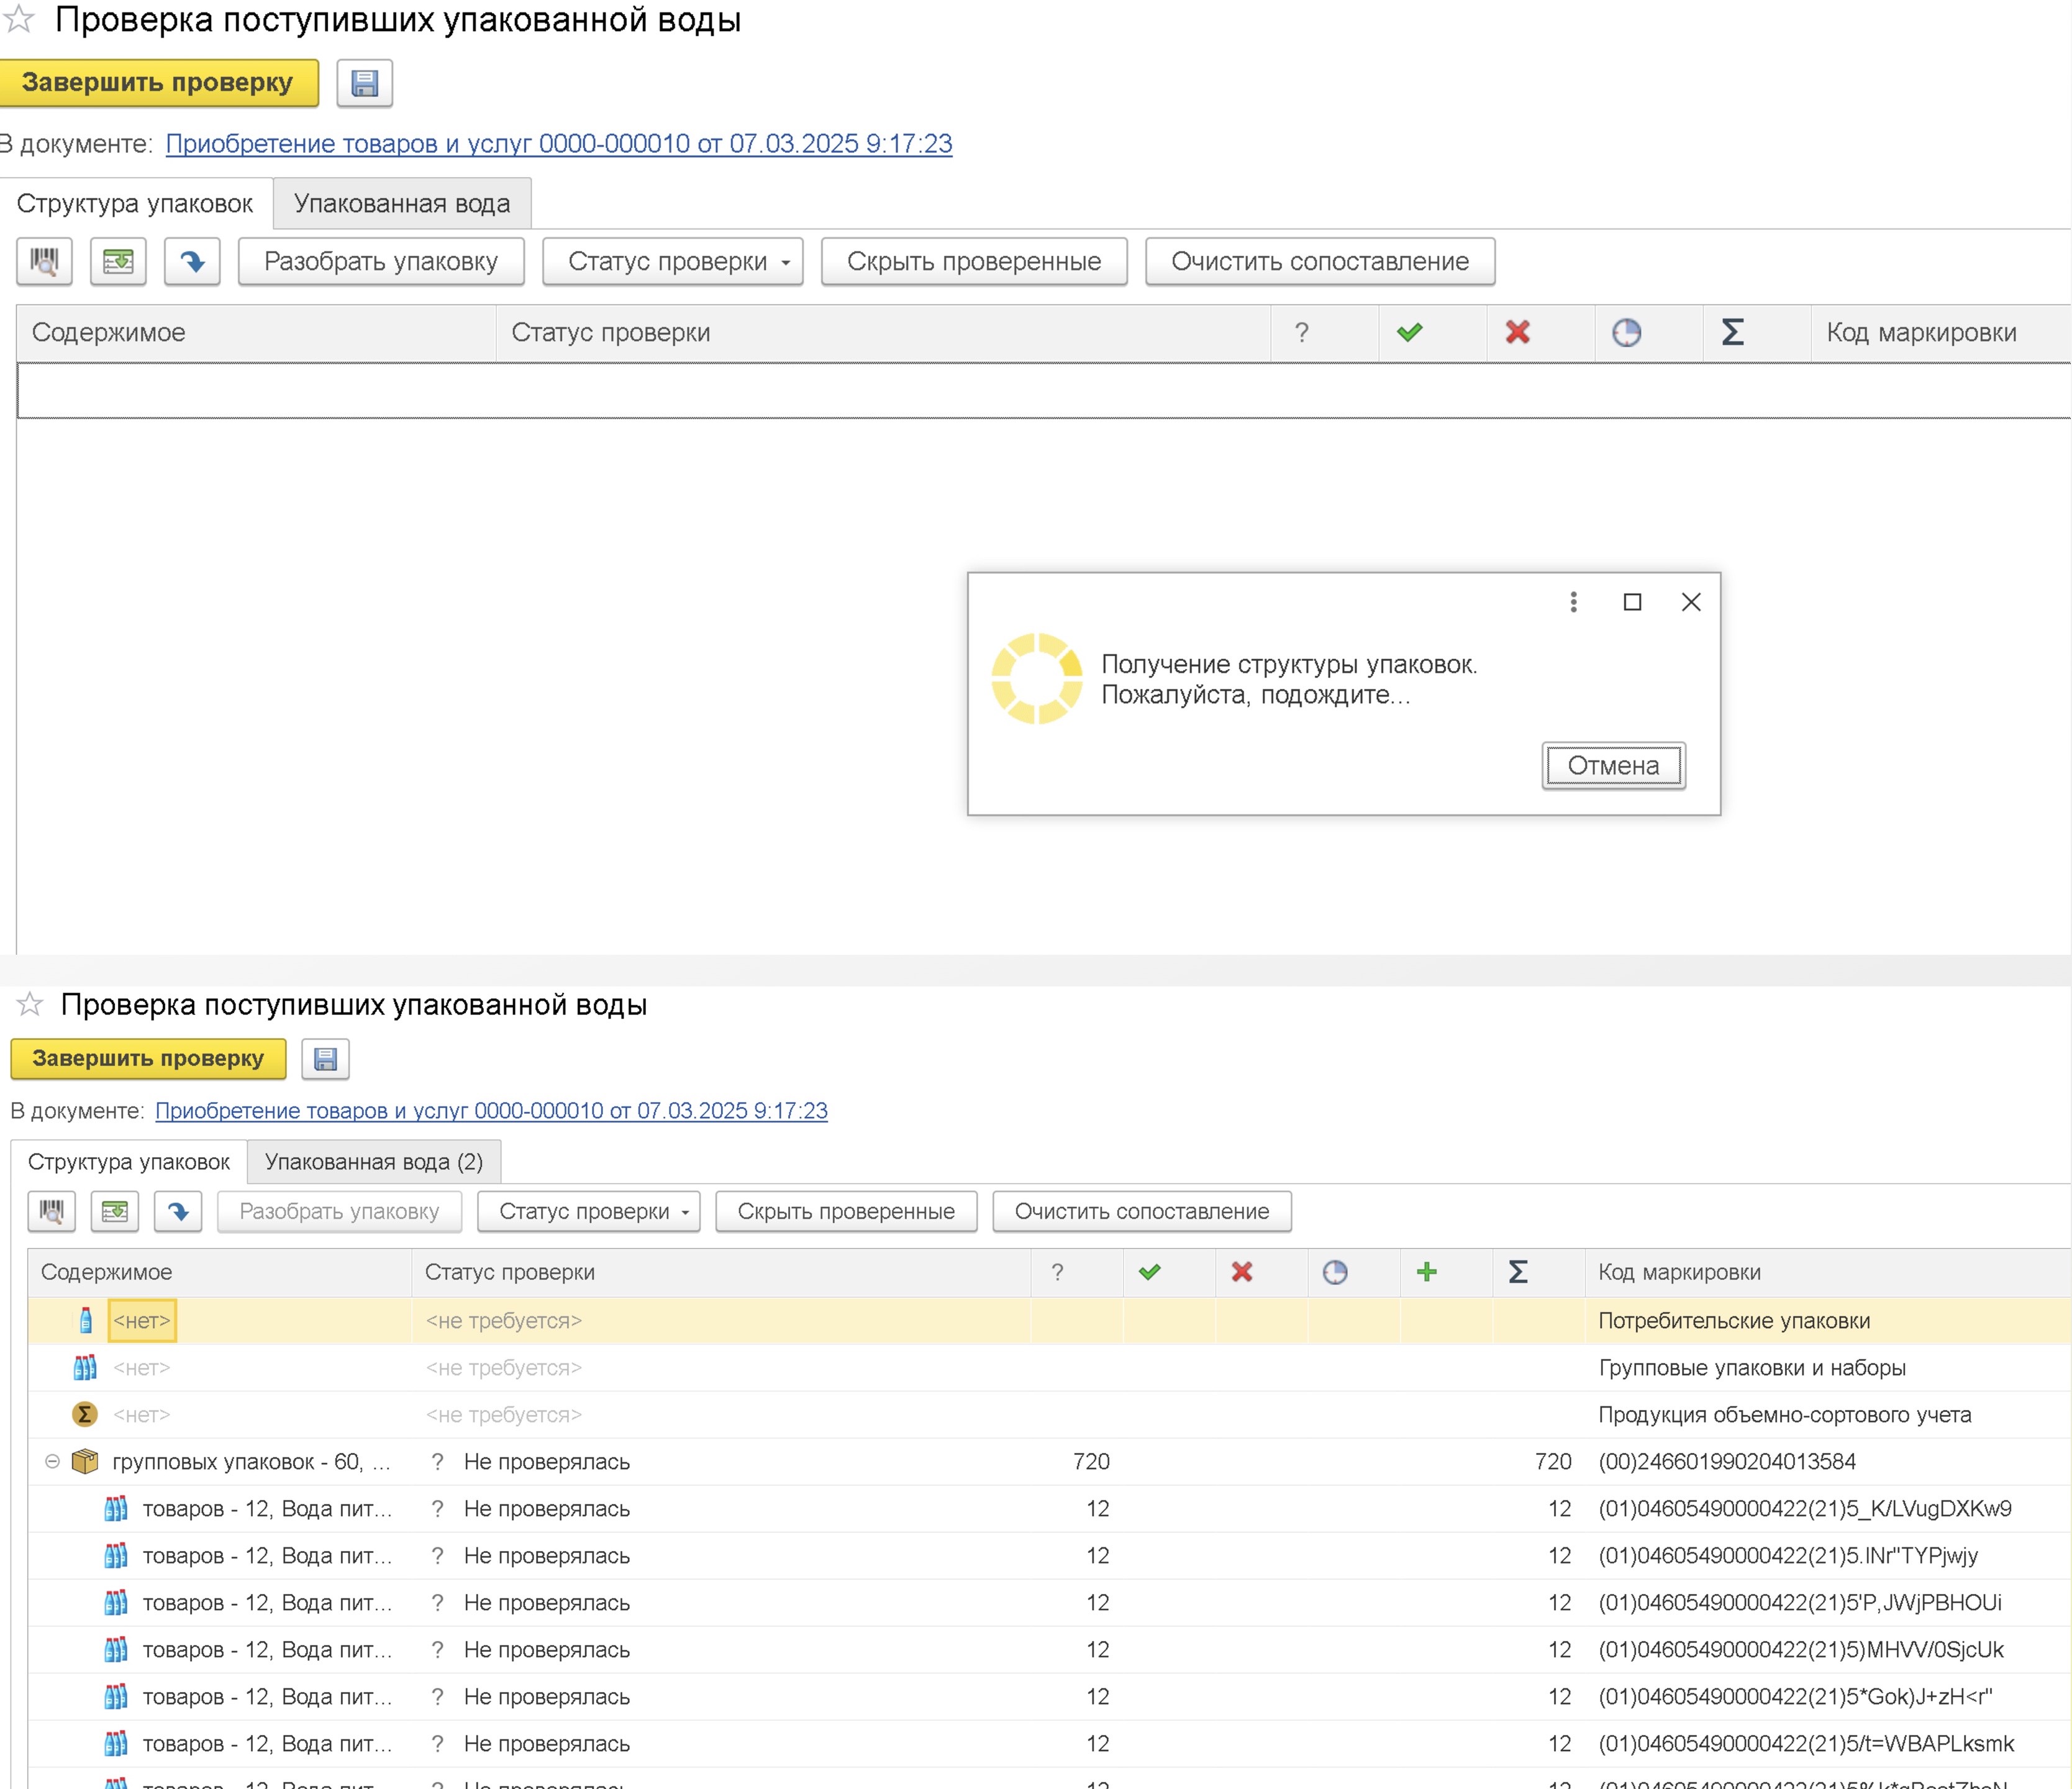The height and width of the screenshot is (1789, 2072).
Task: Open the three-dot menu in the wait dialog
Action: pyautogui.click(x=1573, y=602)
